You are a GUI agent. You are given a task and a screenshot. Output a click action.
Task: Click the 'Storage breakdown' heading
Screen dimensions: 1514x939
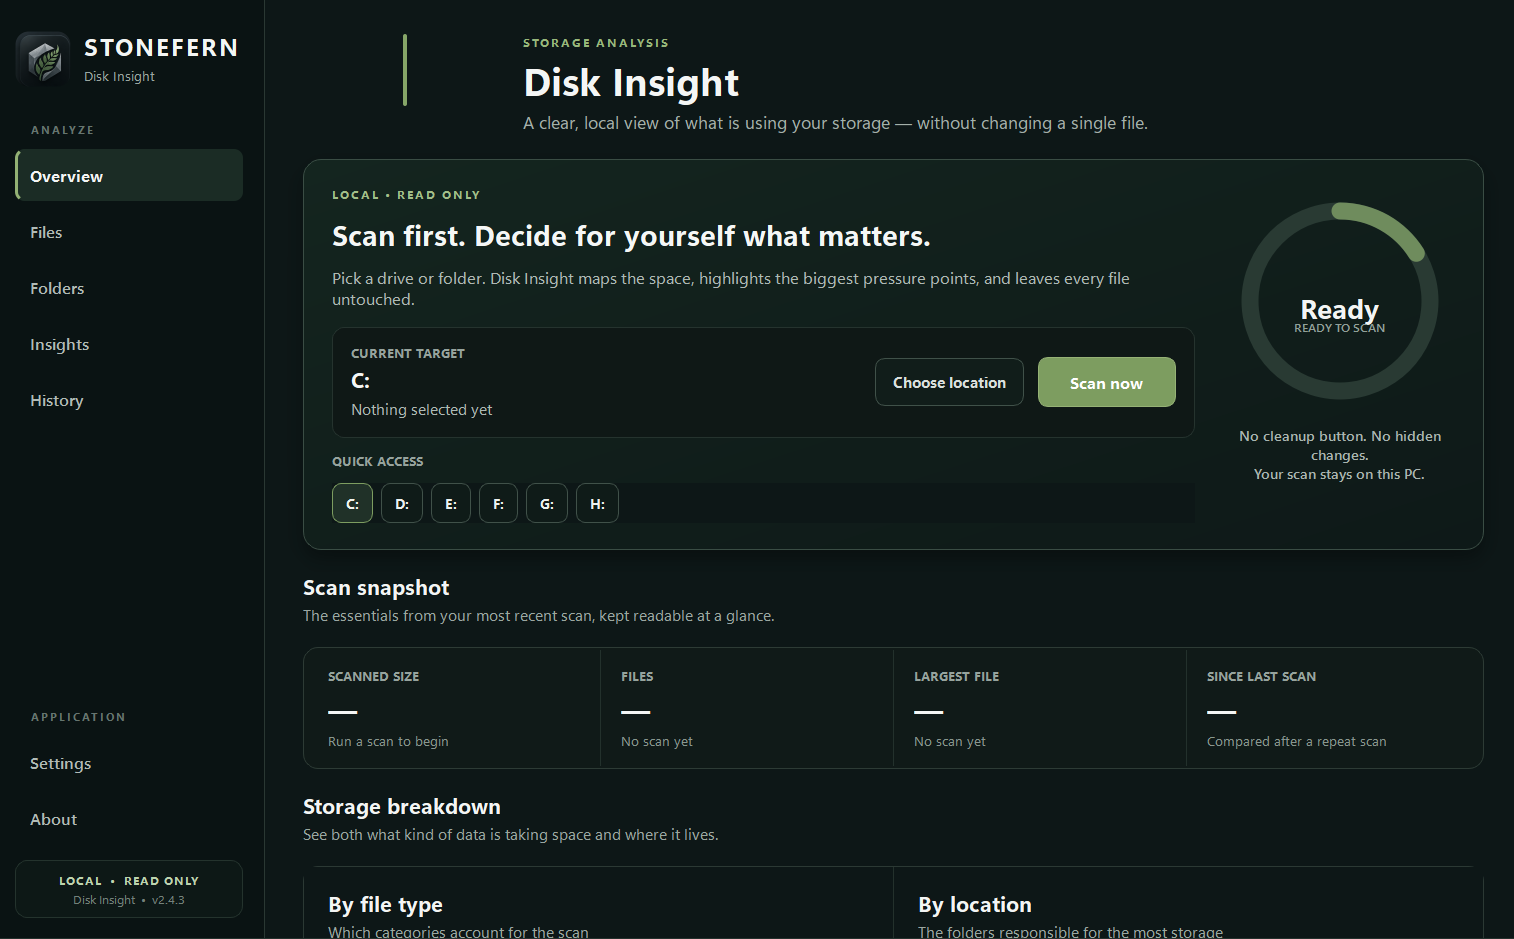point(402,807)
